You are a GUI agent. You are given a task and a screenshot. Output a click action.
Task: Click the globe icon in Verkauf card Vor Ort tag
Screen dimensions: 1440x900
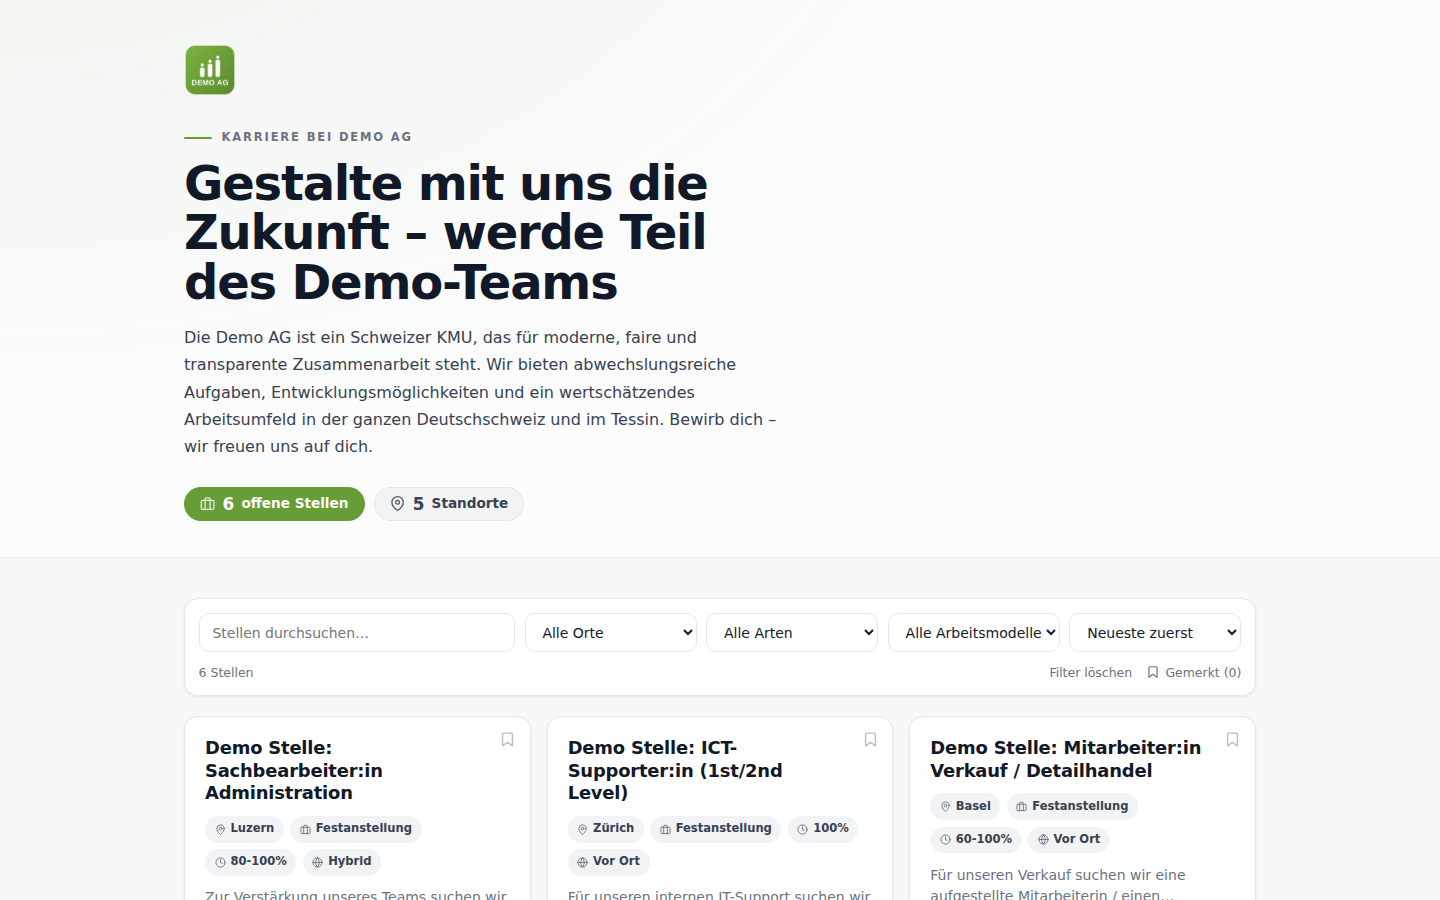[1043, 840]
